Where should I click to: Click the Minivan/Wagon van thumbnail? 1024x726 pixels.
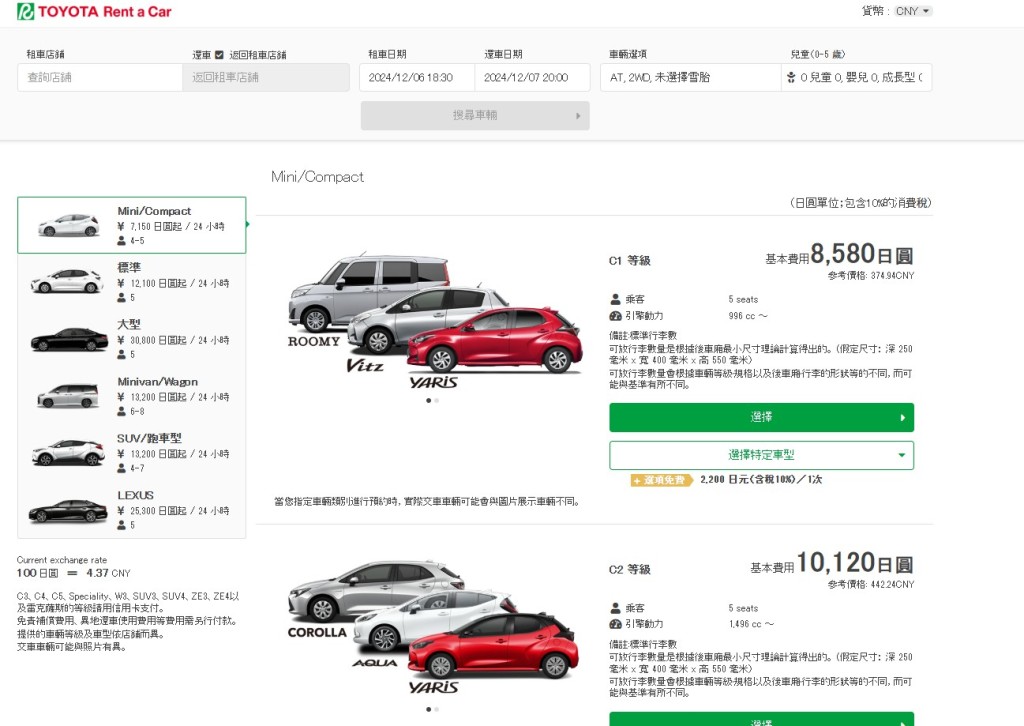[68, 396]
